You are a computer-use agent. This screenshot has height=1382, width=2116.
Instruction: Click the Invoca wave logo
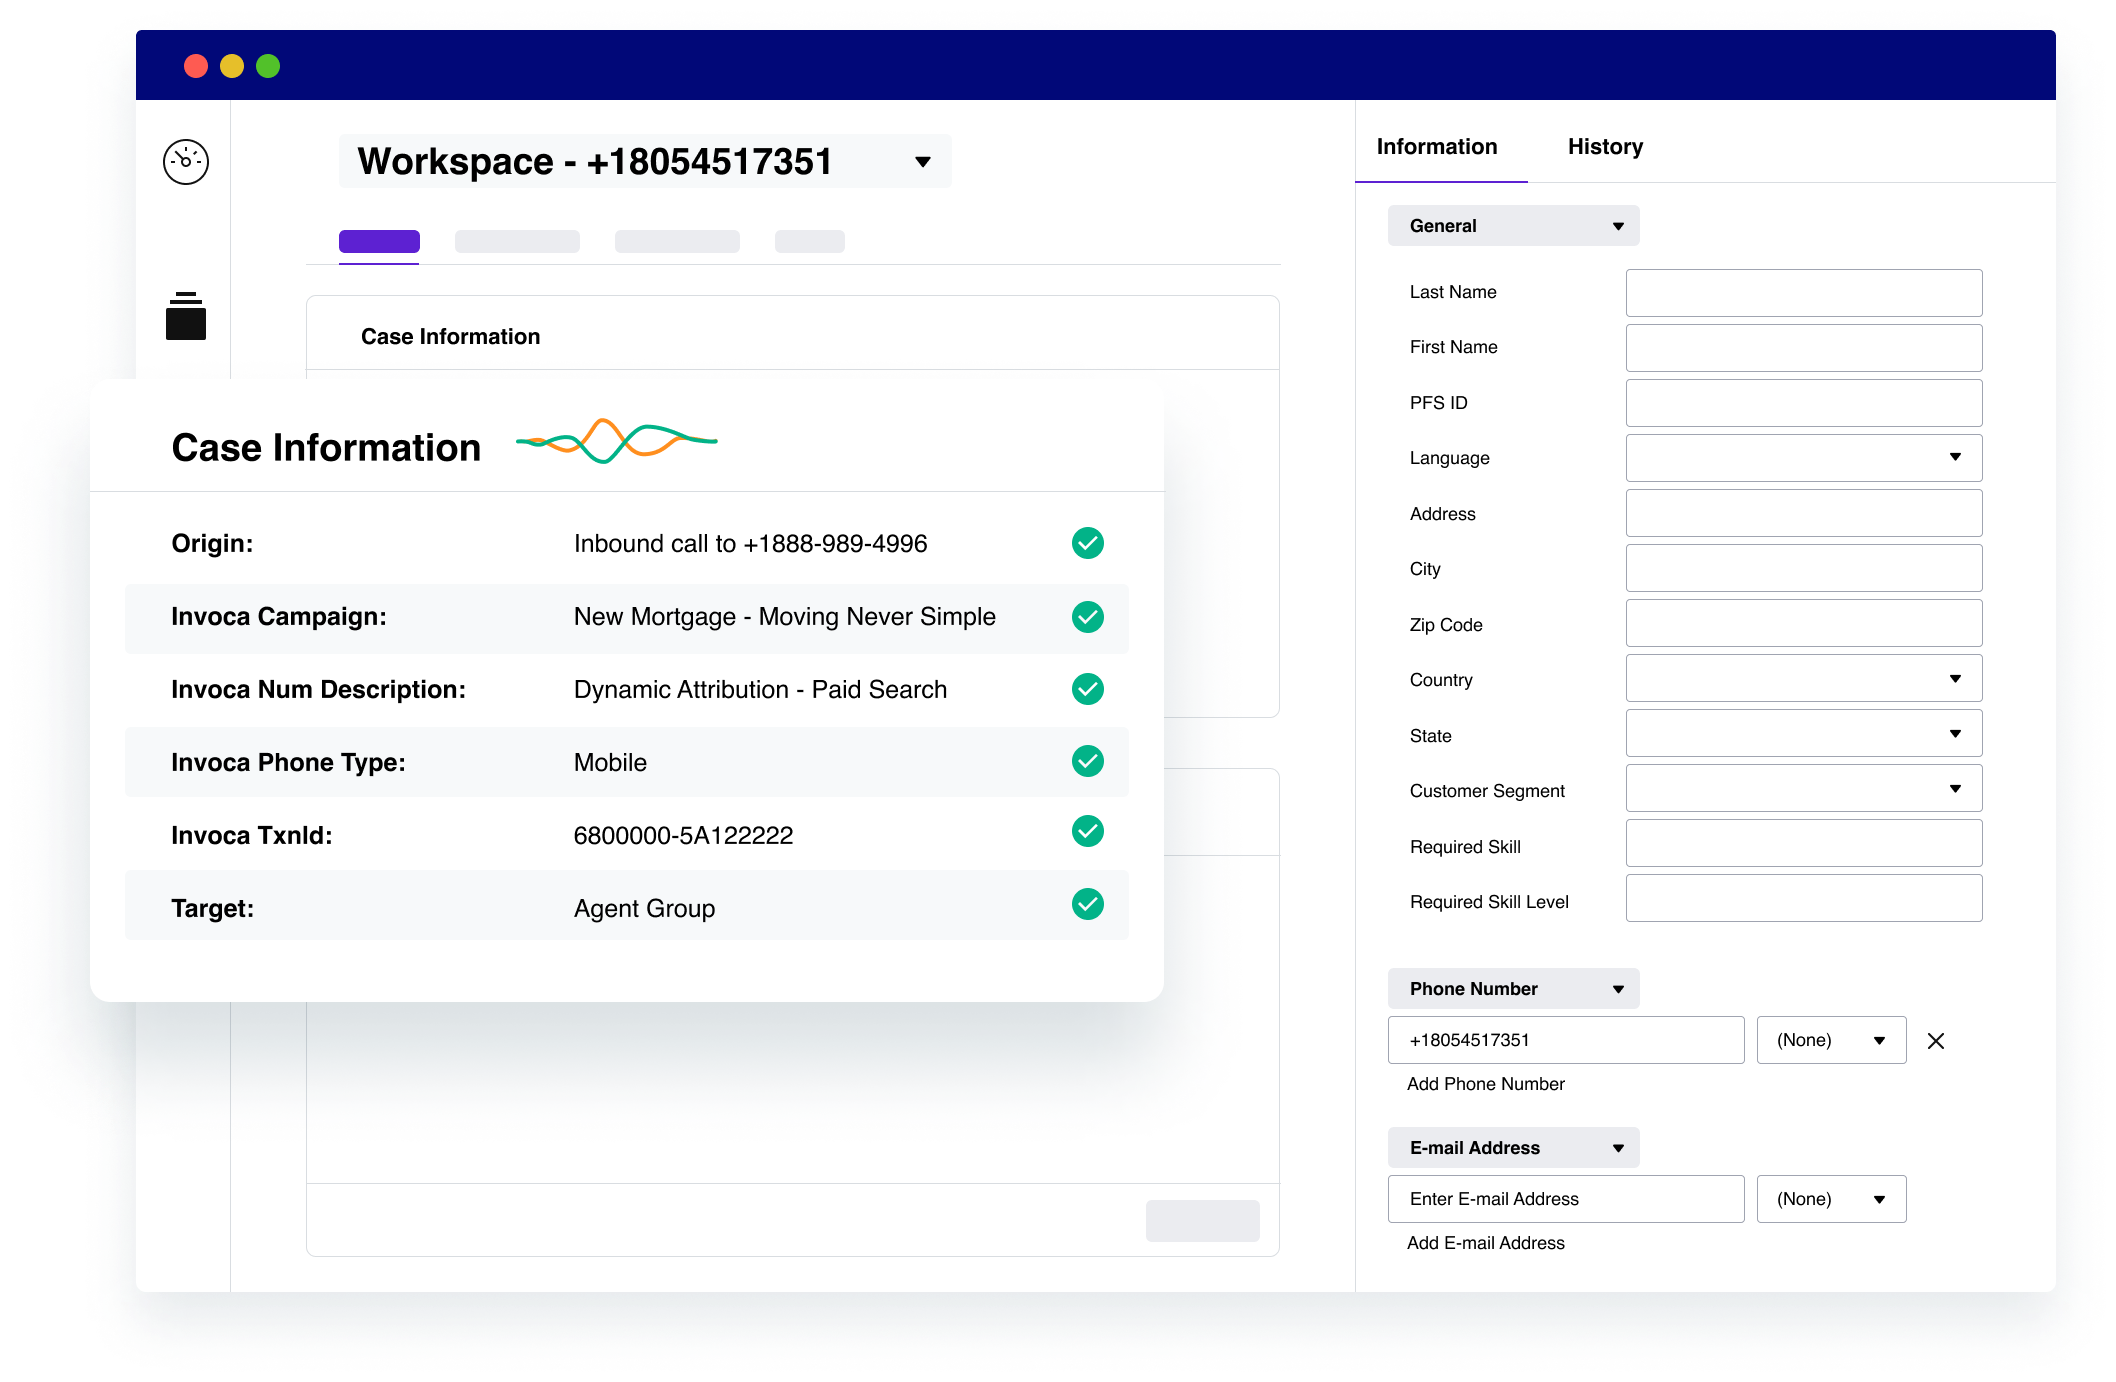pos(616,441)
